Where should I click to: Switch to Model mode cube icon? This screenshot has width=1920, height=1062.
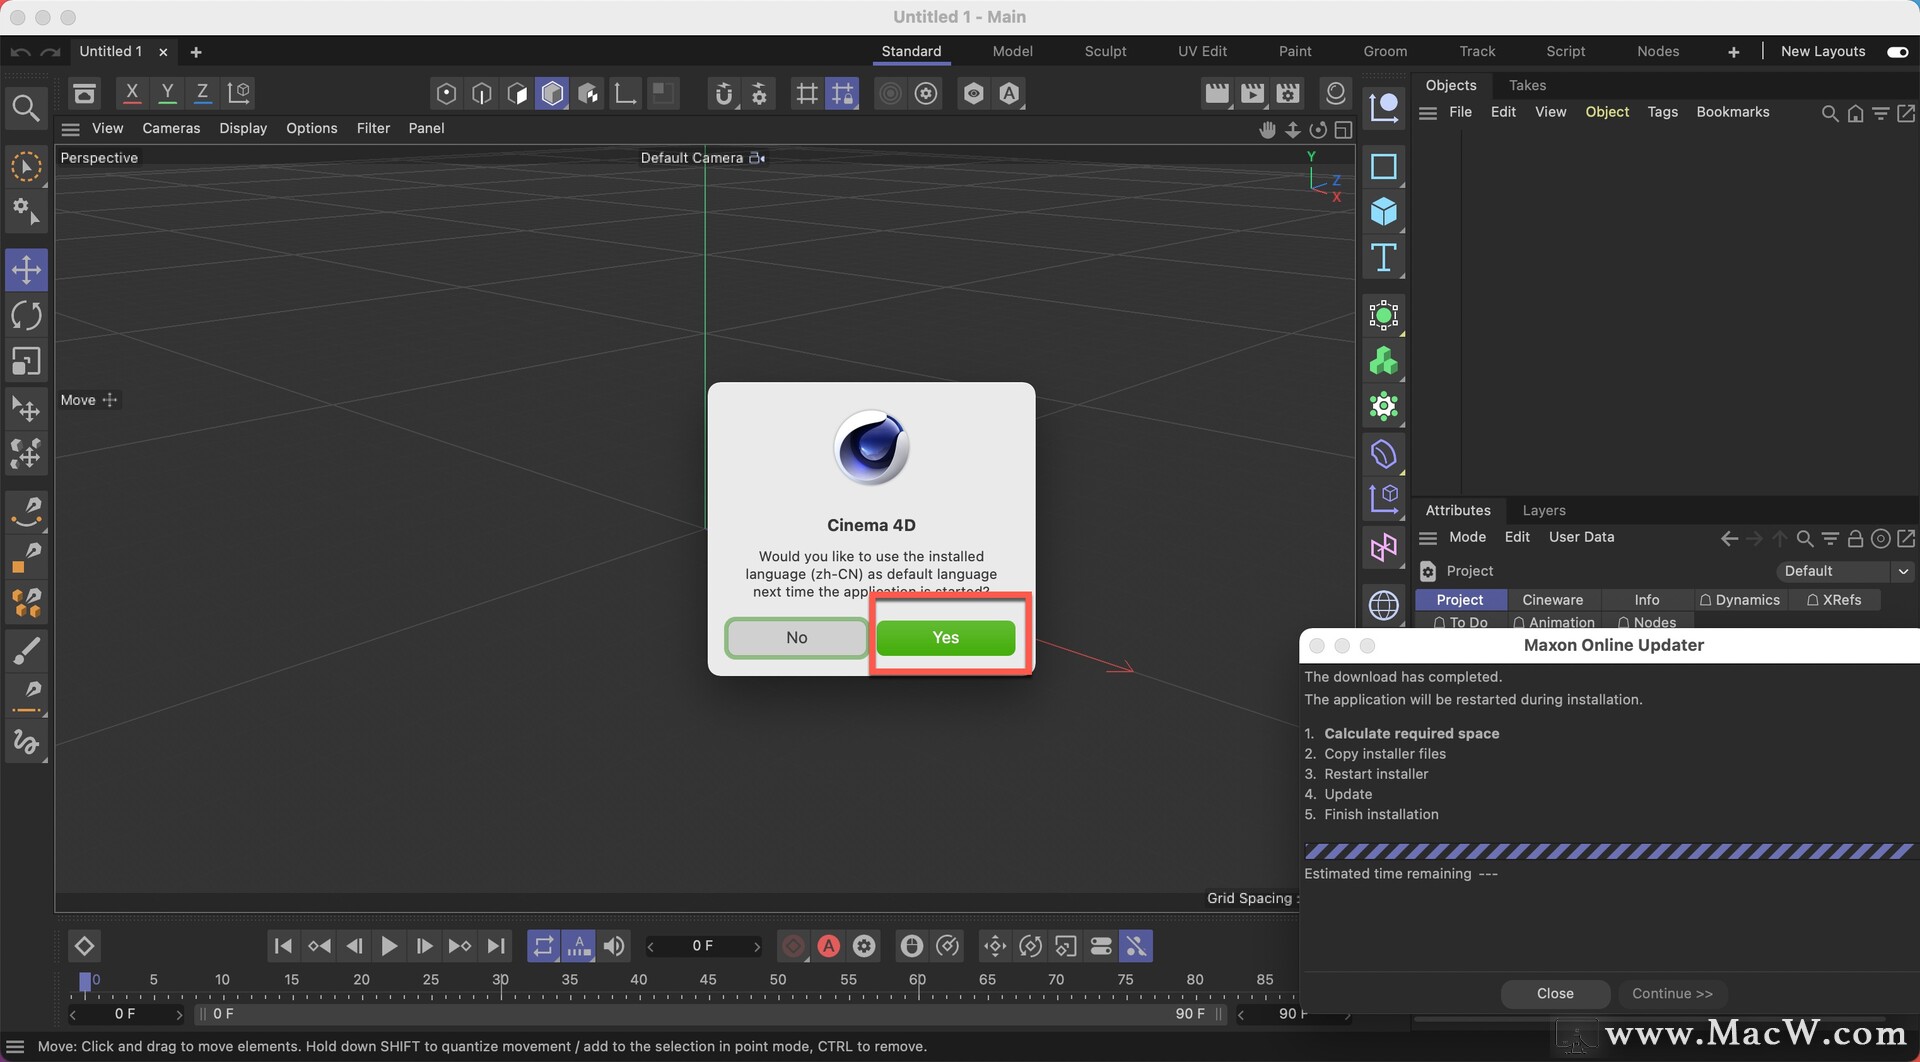pos(552,93)
